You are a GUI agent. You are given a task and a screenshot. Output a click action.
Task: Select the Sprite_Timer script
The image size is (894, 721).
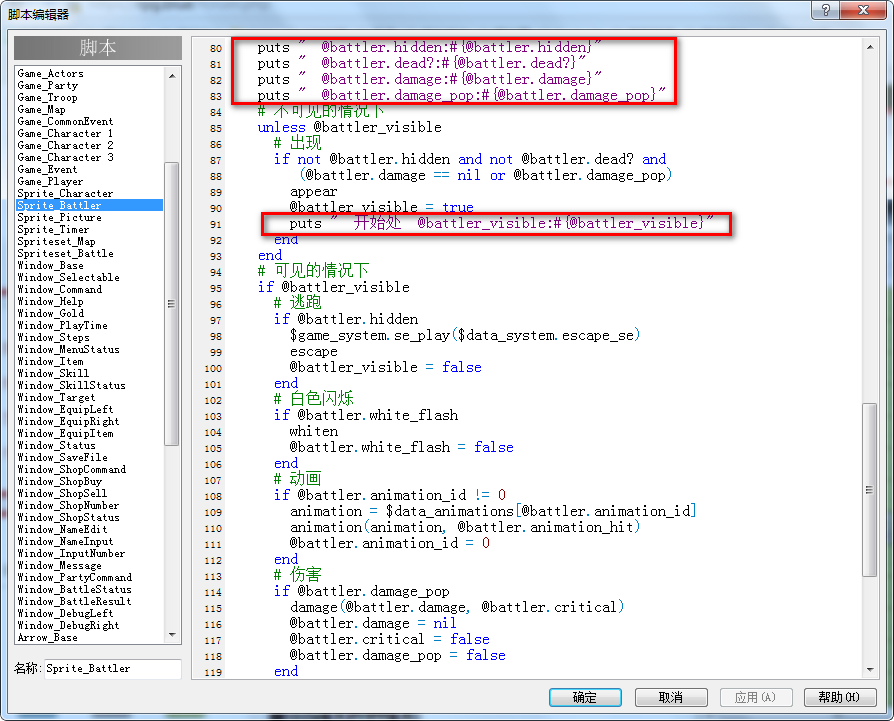coord(54,229)
